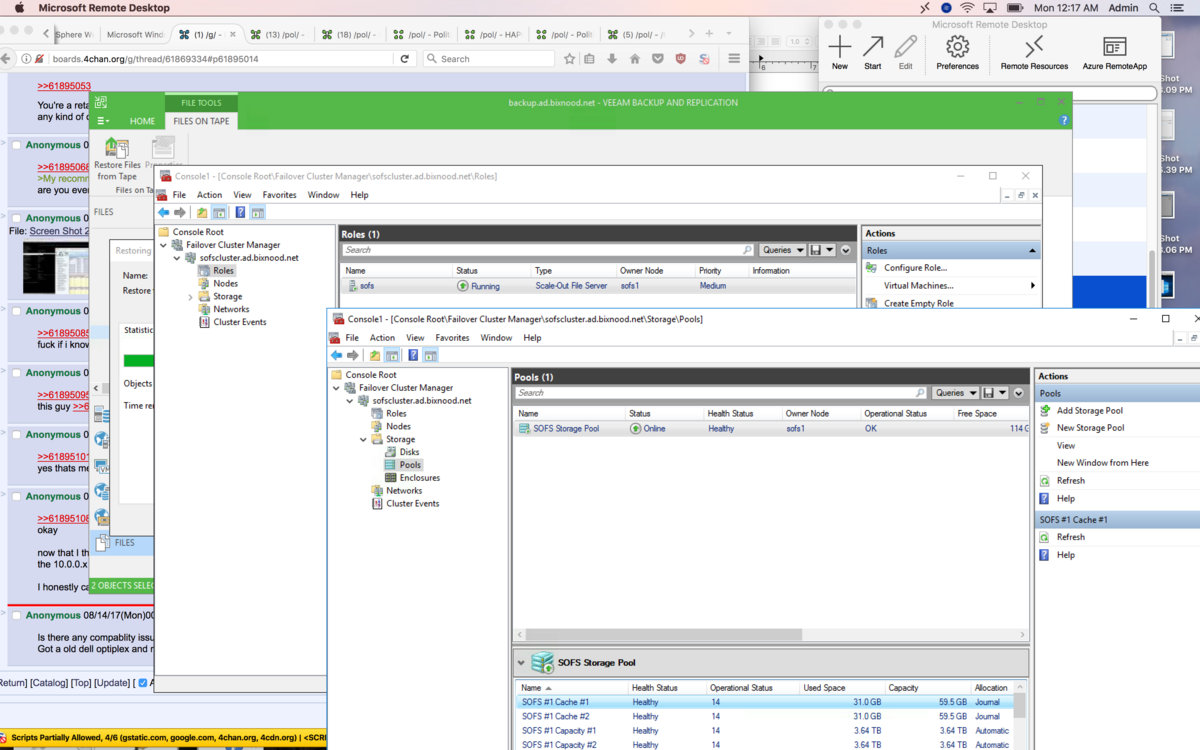Click Firefox downloads arrow icon
The height and width of the screenshot is (750, 1200).
coord(612,59)
